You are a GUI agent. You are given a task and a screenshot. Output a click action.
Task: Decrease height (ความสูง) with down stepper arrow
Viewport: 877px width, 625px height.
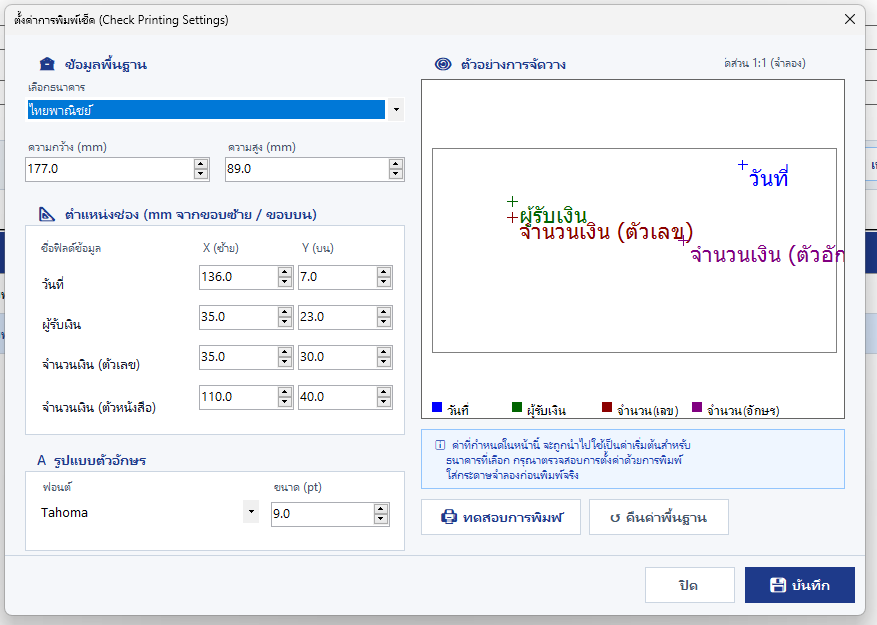[x=395, y=174]
